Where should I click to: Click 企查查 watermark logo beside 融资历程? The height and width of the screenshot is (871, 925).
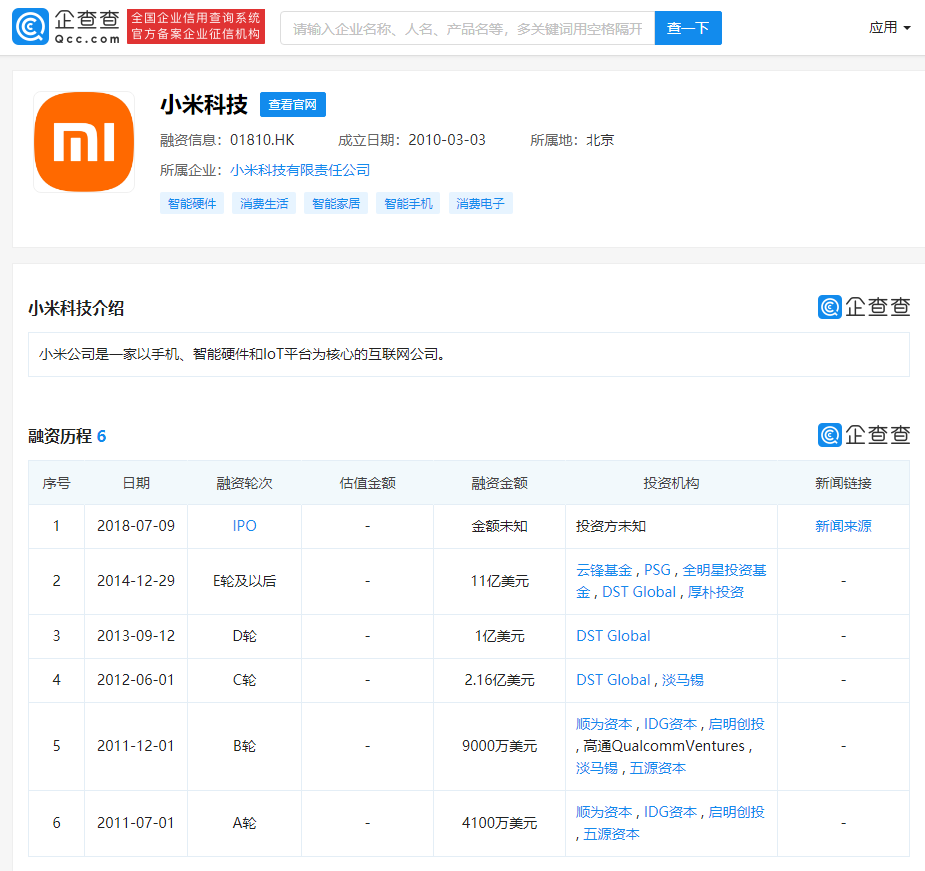[x=864, y=435]
